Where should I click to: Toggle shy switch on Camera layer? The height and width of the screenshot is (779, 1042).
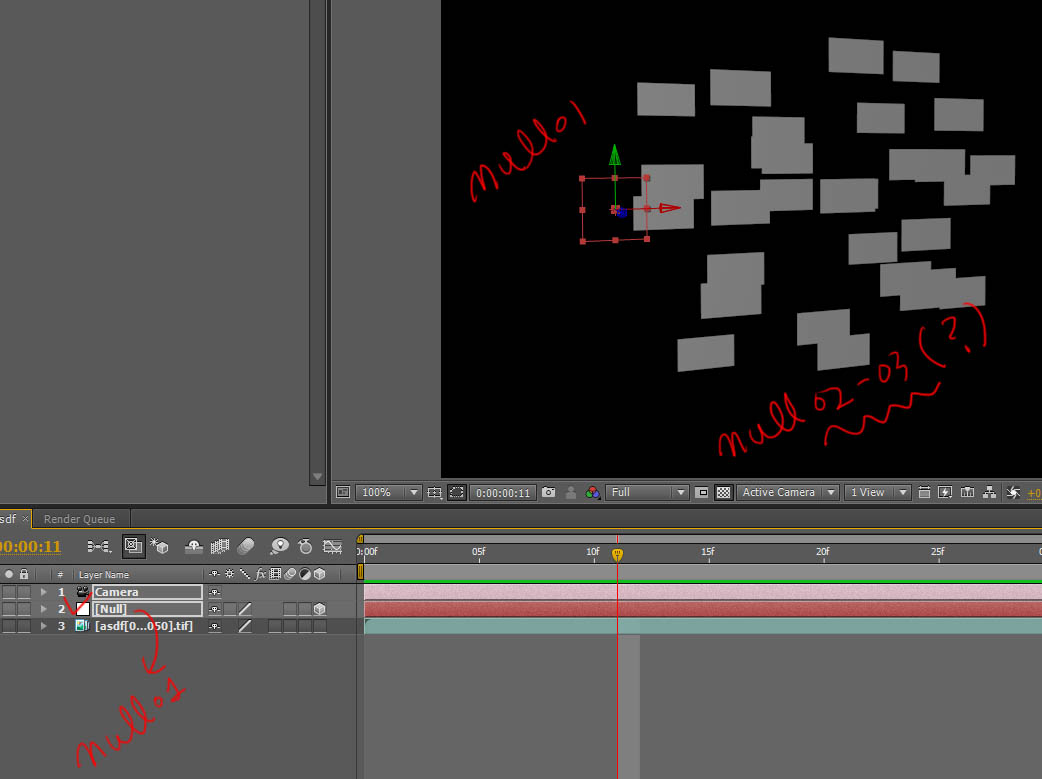pyautogui.click(x=214, y=592)
